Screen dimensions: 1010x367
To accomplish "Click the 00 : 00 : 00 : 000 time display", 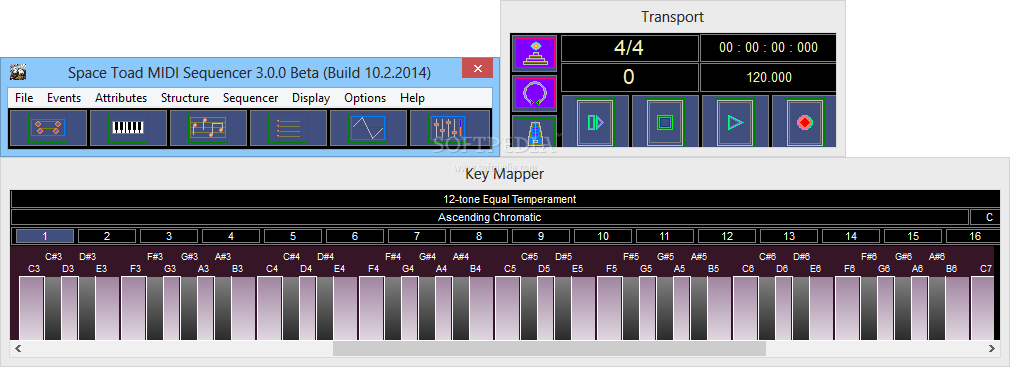I will (768, 48).
